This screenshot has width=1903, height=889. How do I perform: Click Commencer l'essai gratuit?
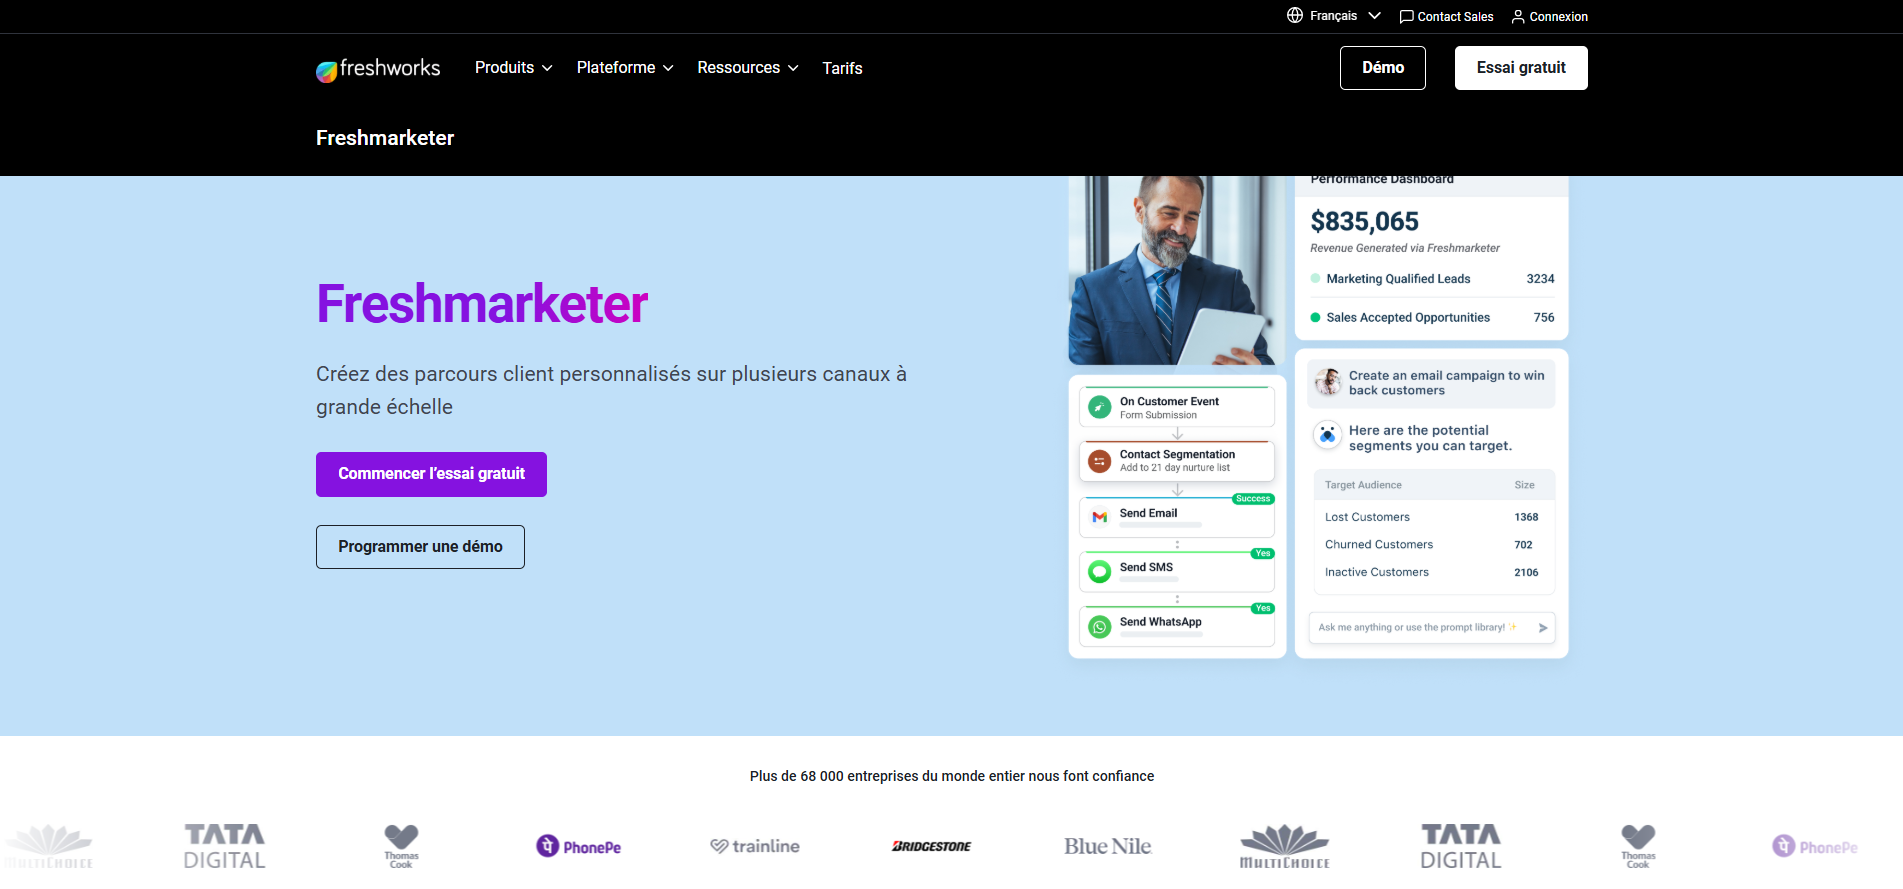click(431, 474)
